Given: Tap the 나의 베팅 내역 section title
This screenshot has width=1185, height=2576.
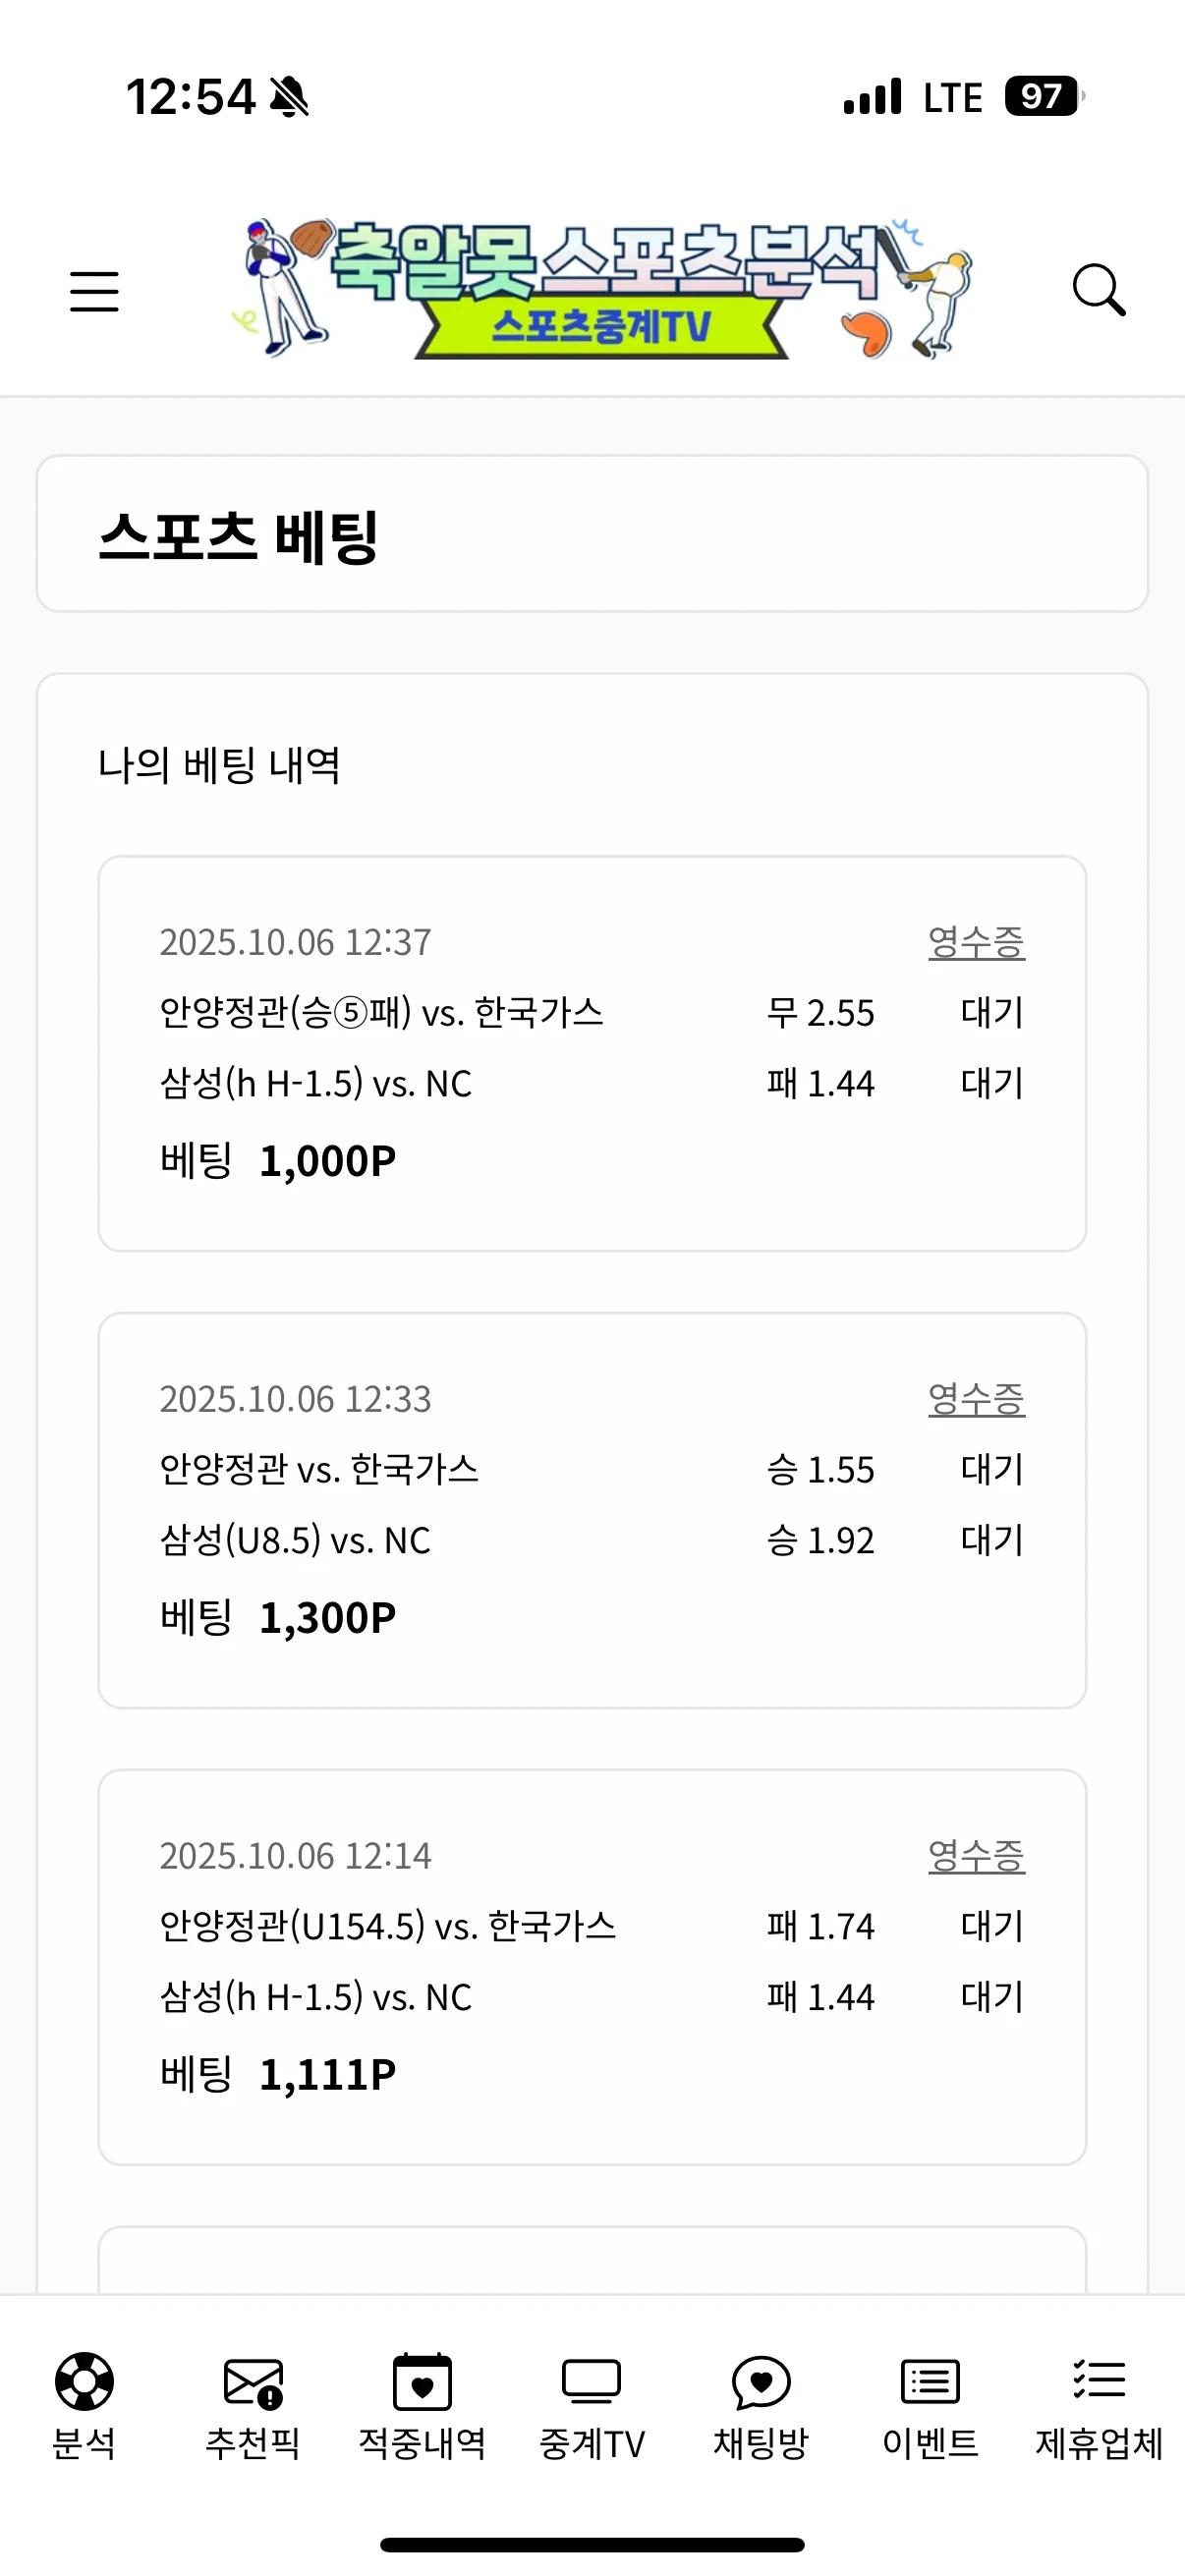Looking at the screenshot, I should (x=219, y=766).
